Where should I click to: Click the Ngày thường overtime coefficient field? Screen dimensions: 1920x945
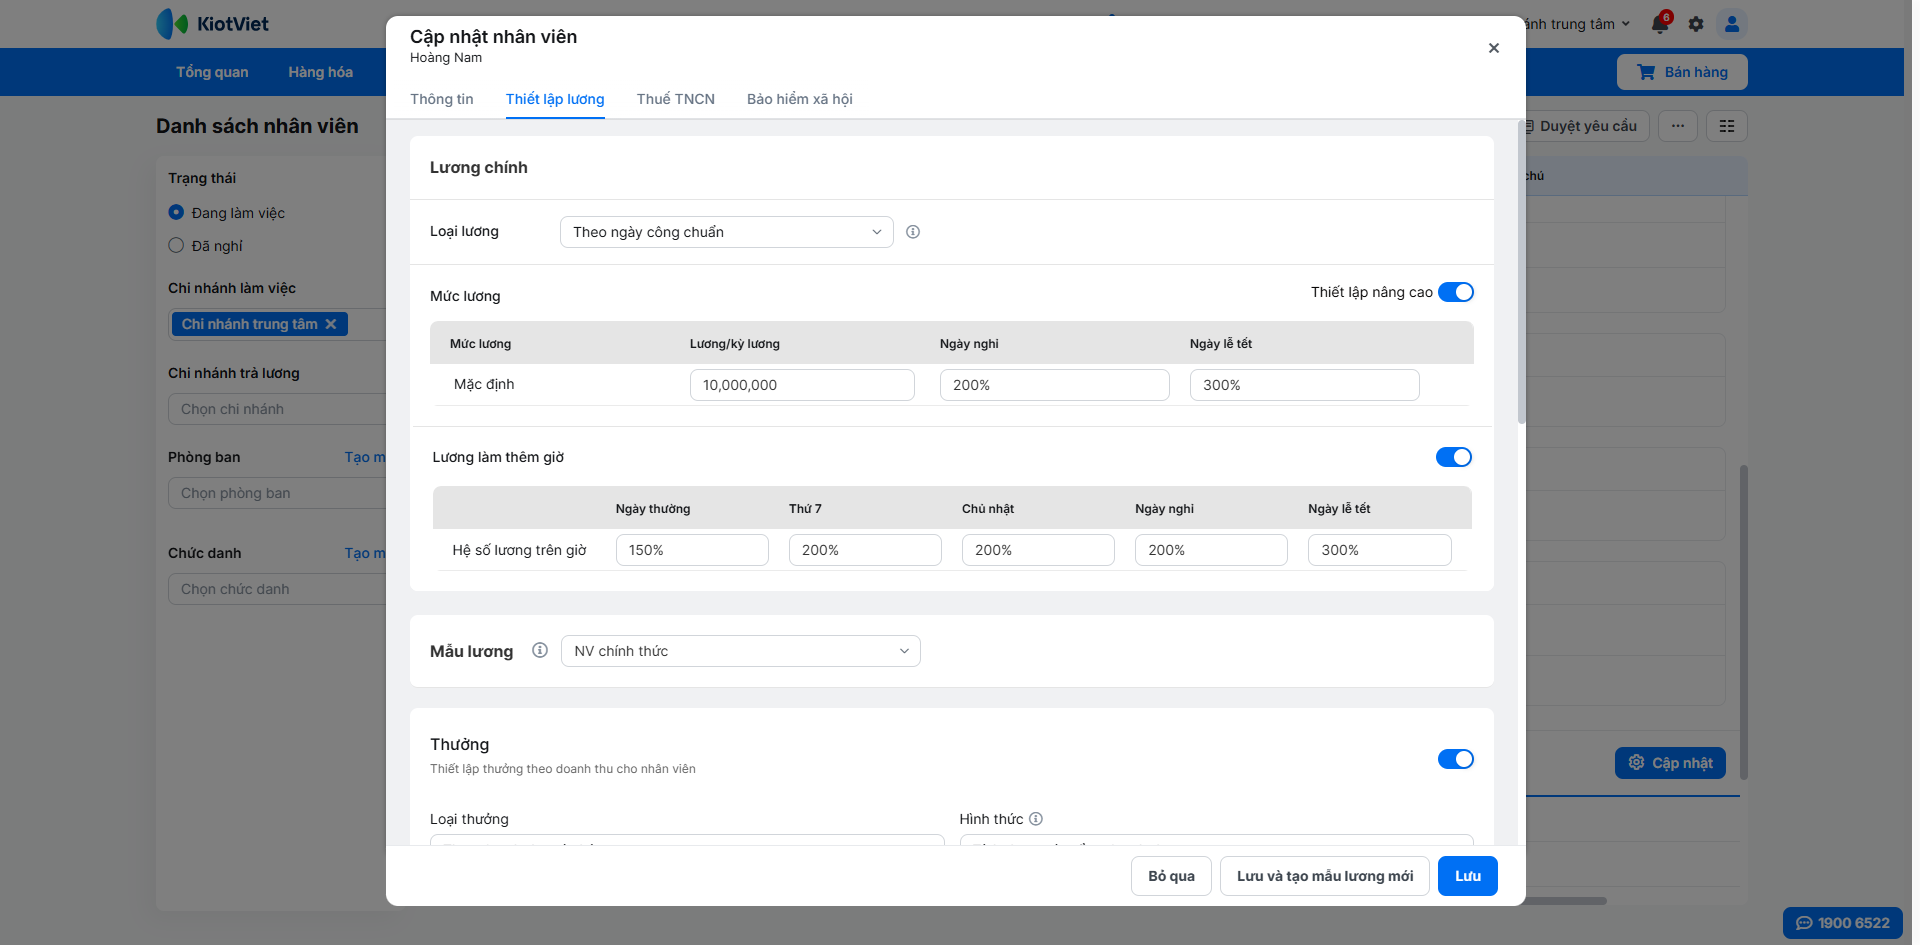692,550
